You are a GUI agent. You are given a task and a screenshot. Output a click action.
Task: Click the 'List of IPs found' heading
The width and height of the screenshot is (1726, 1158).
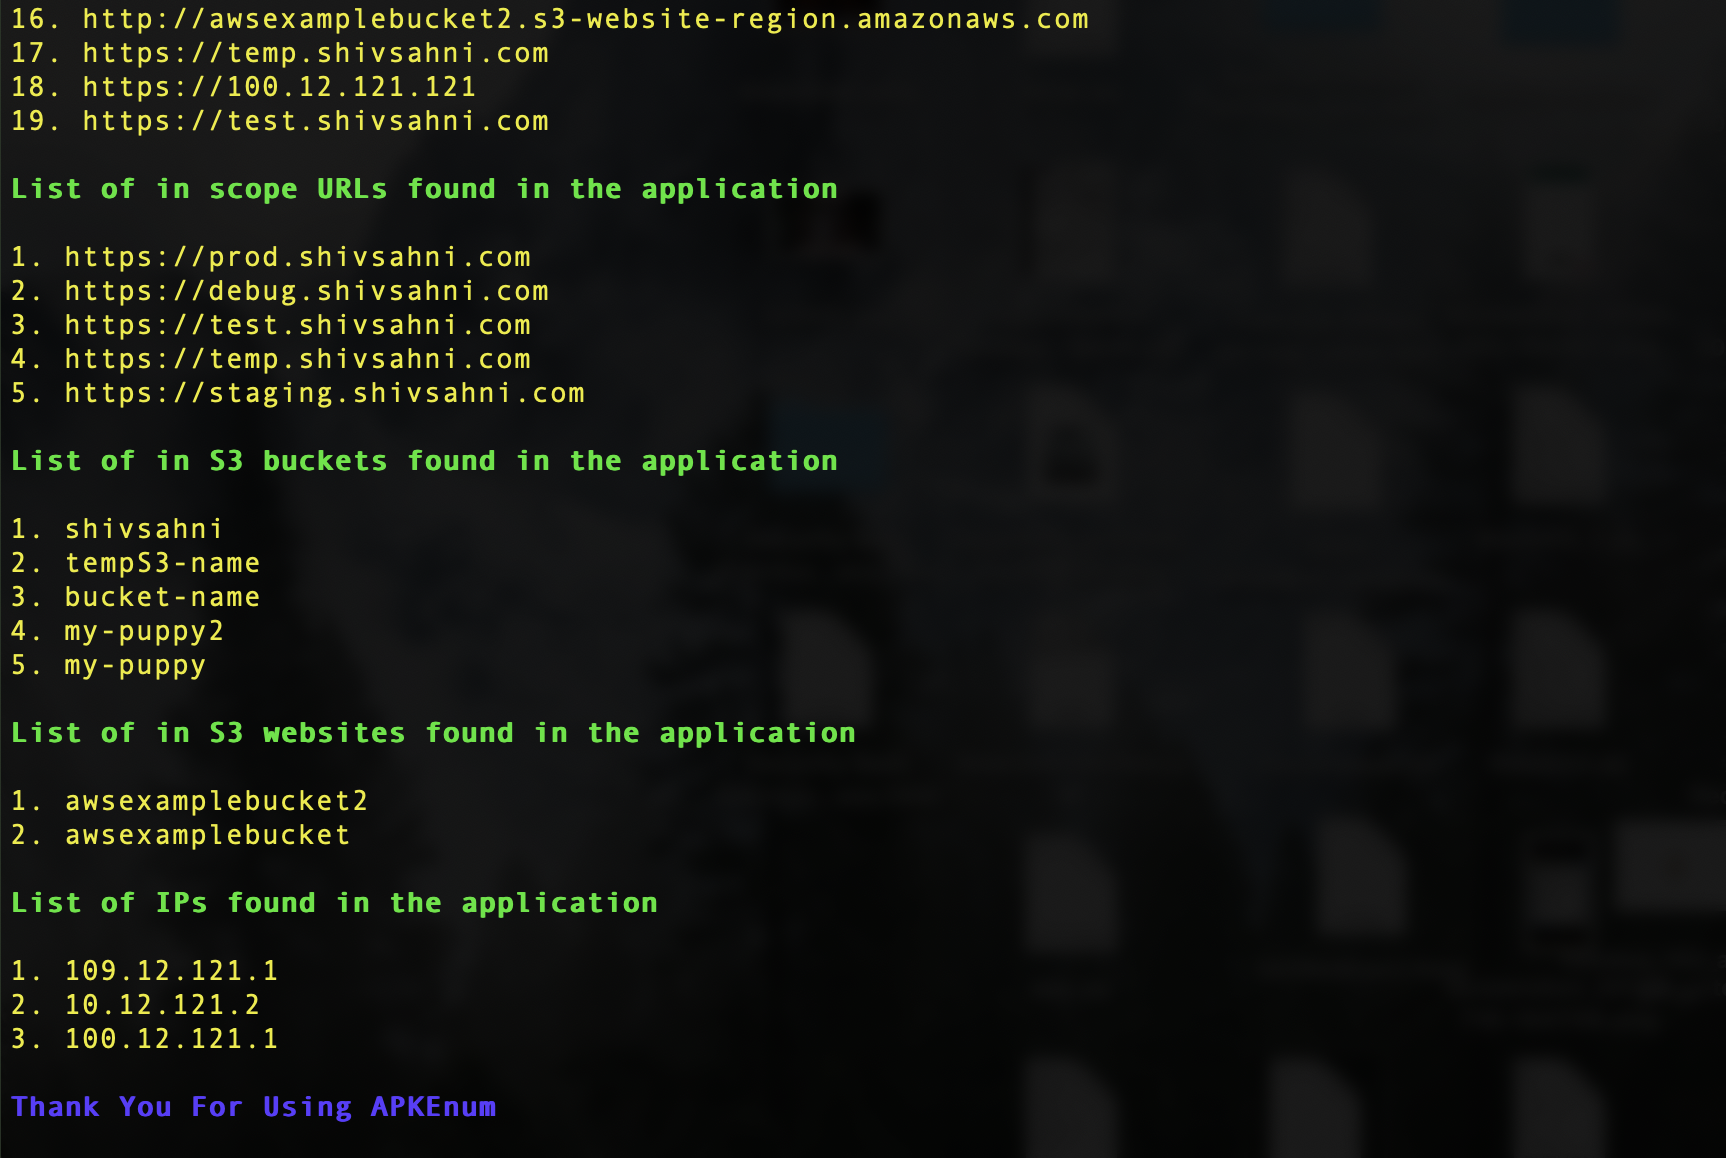[334, 904]
